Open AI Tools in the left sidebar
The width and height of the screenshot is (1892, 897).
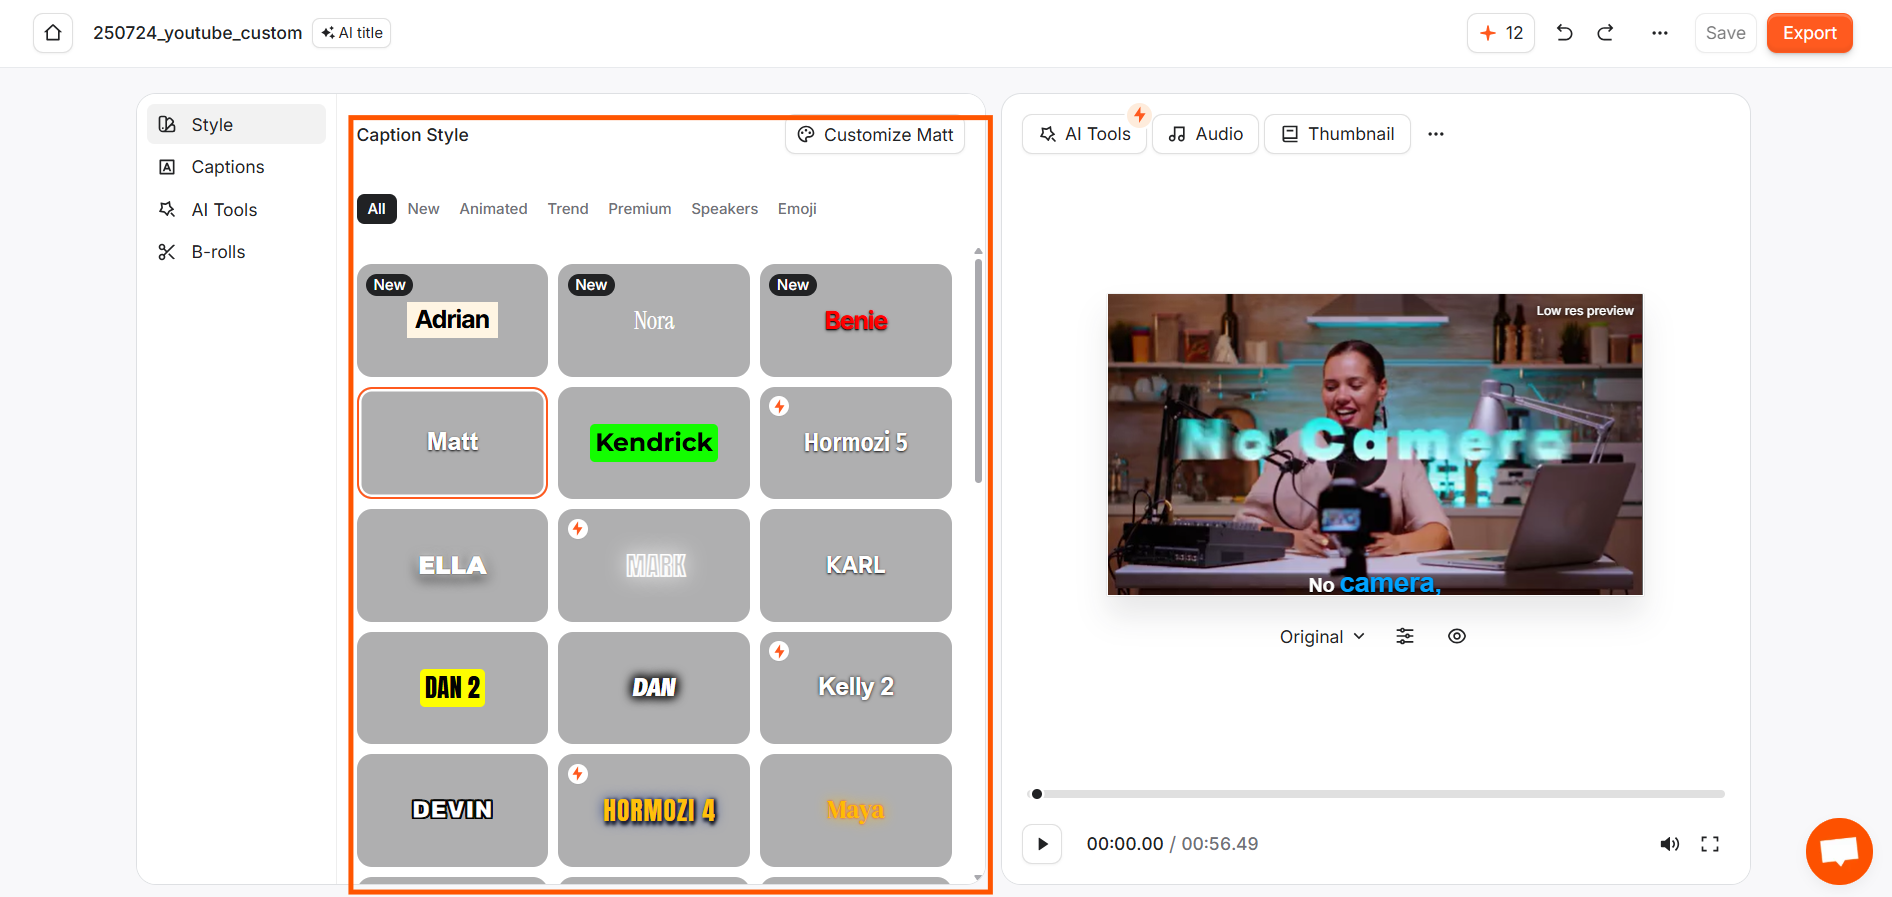point(237,210)
